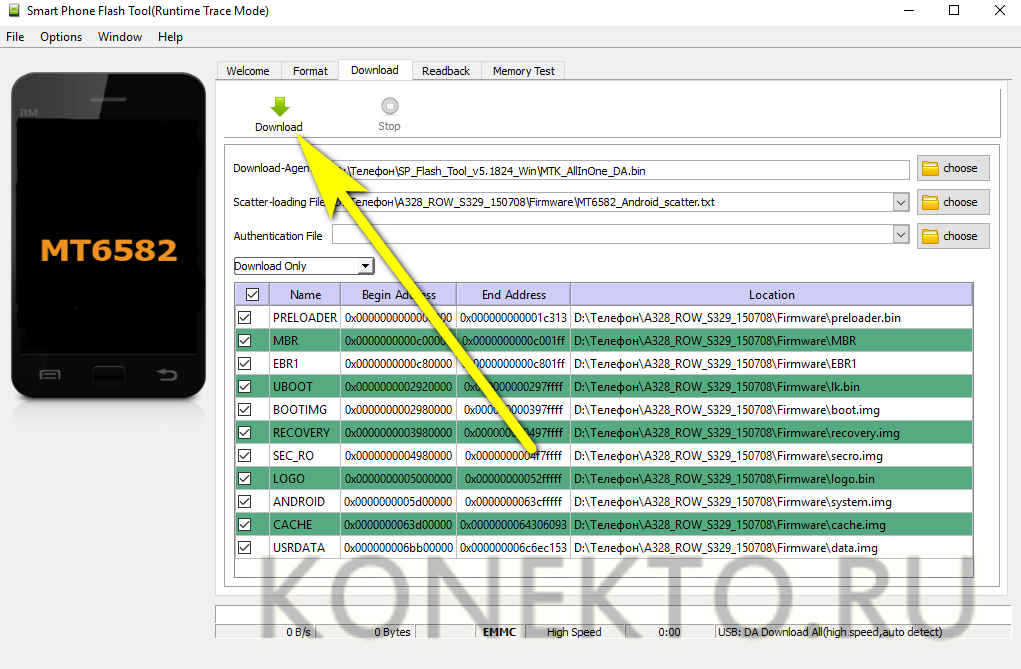The image size is (1021, 669).
Task: Uncheck the MBR partition checkbox
Action: click(245, 340)
